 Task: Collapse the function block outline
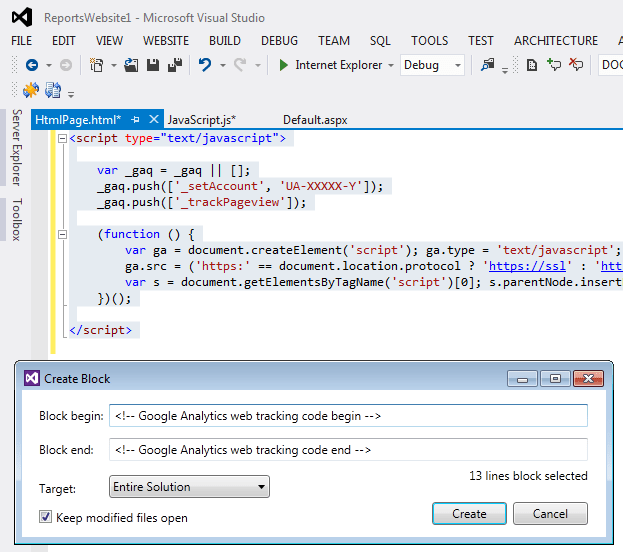pyautogui.click(x=62, y=234)
